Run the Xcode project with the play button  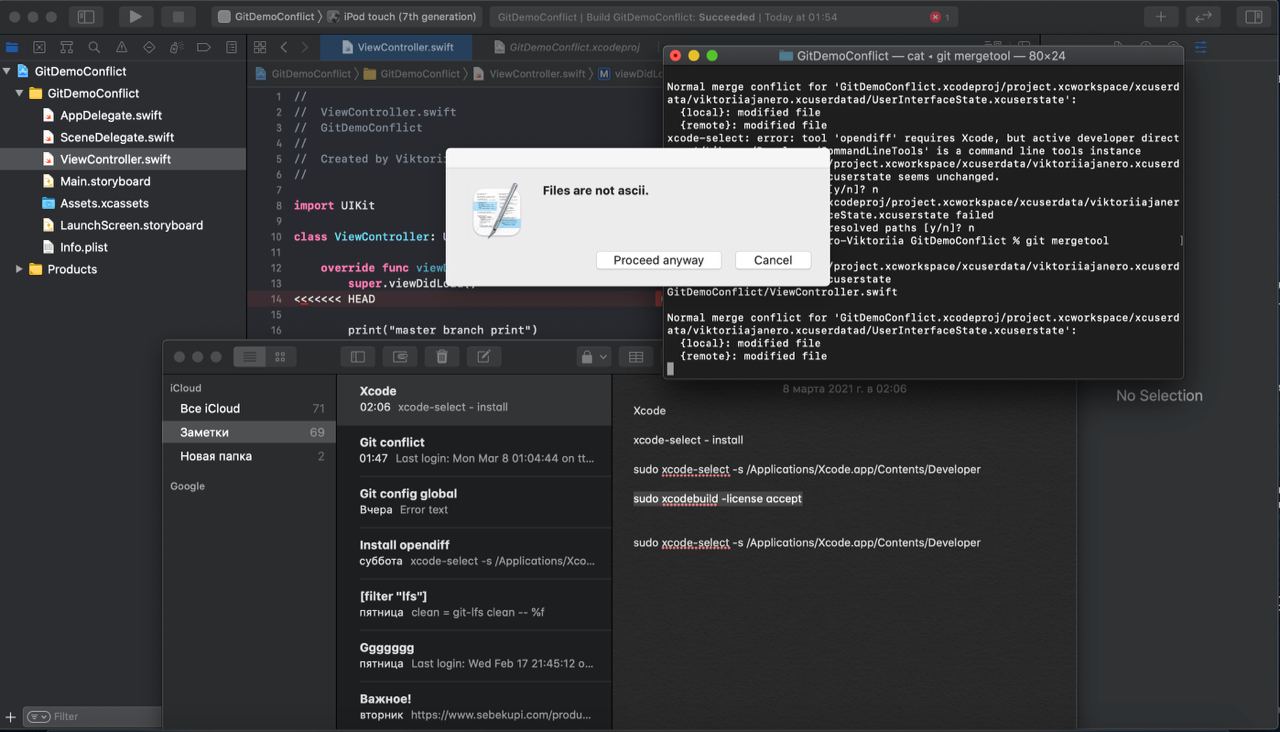135,17
